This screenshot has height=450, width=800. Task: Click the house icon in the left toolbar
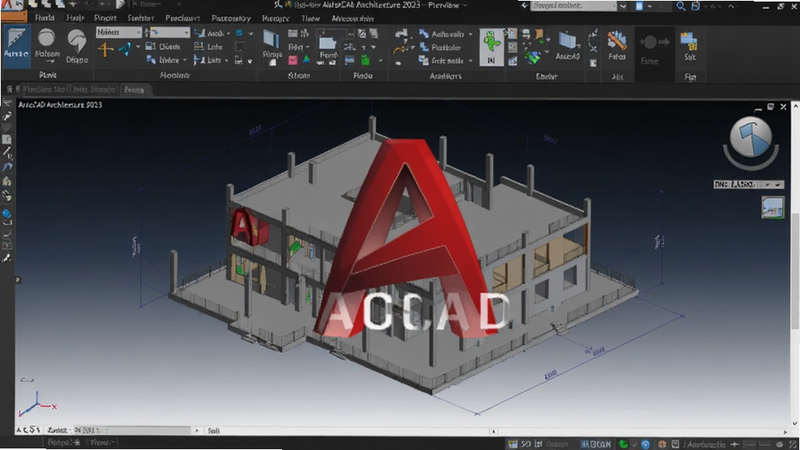7,181
